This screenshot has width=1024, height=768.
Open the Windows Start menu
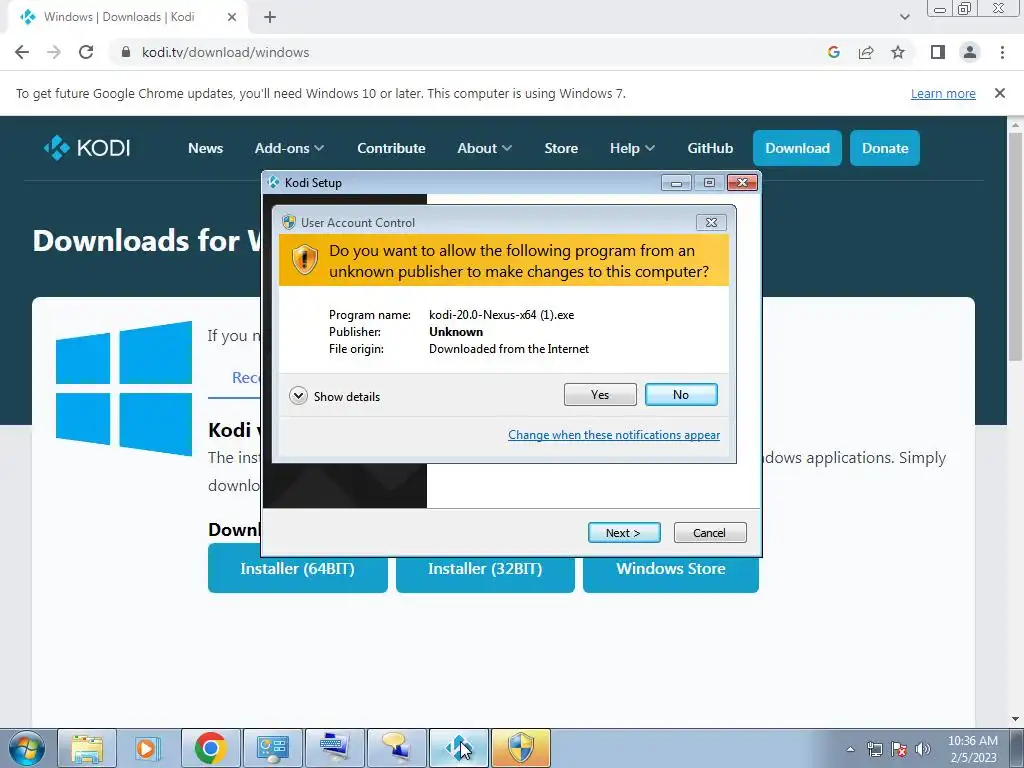tap(26, 748)
